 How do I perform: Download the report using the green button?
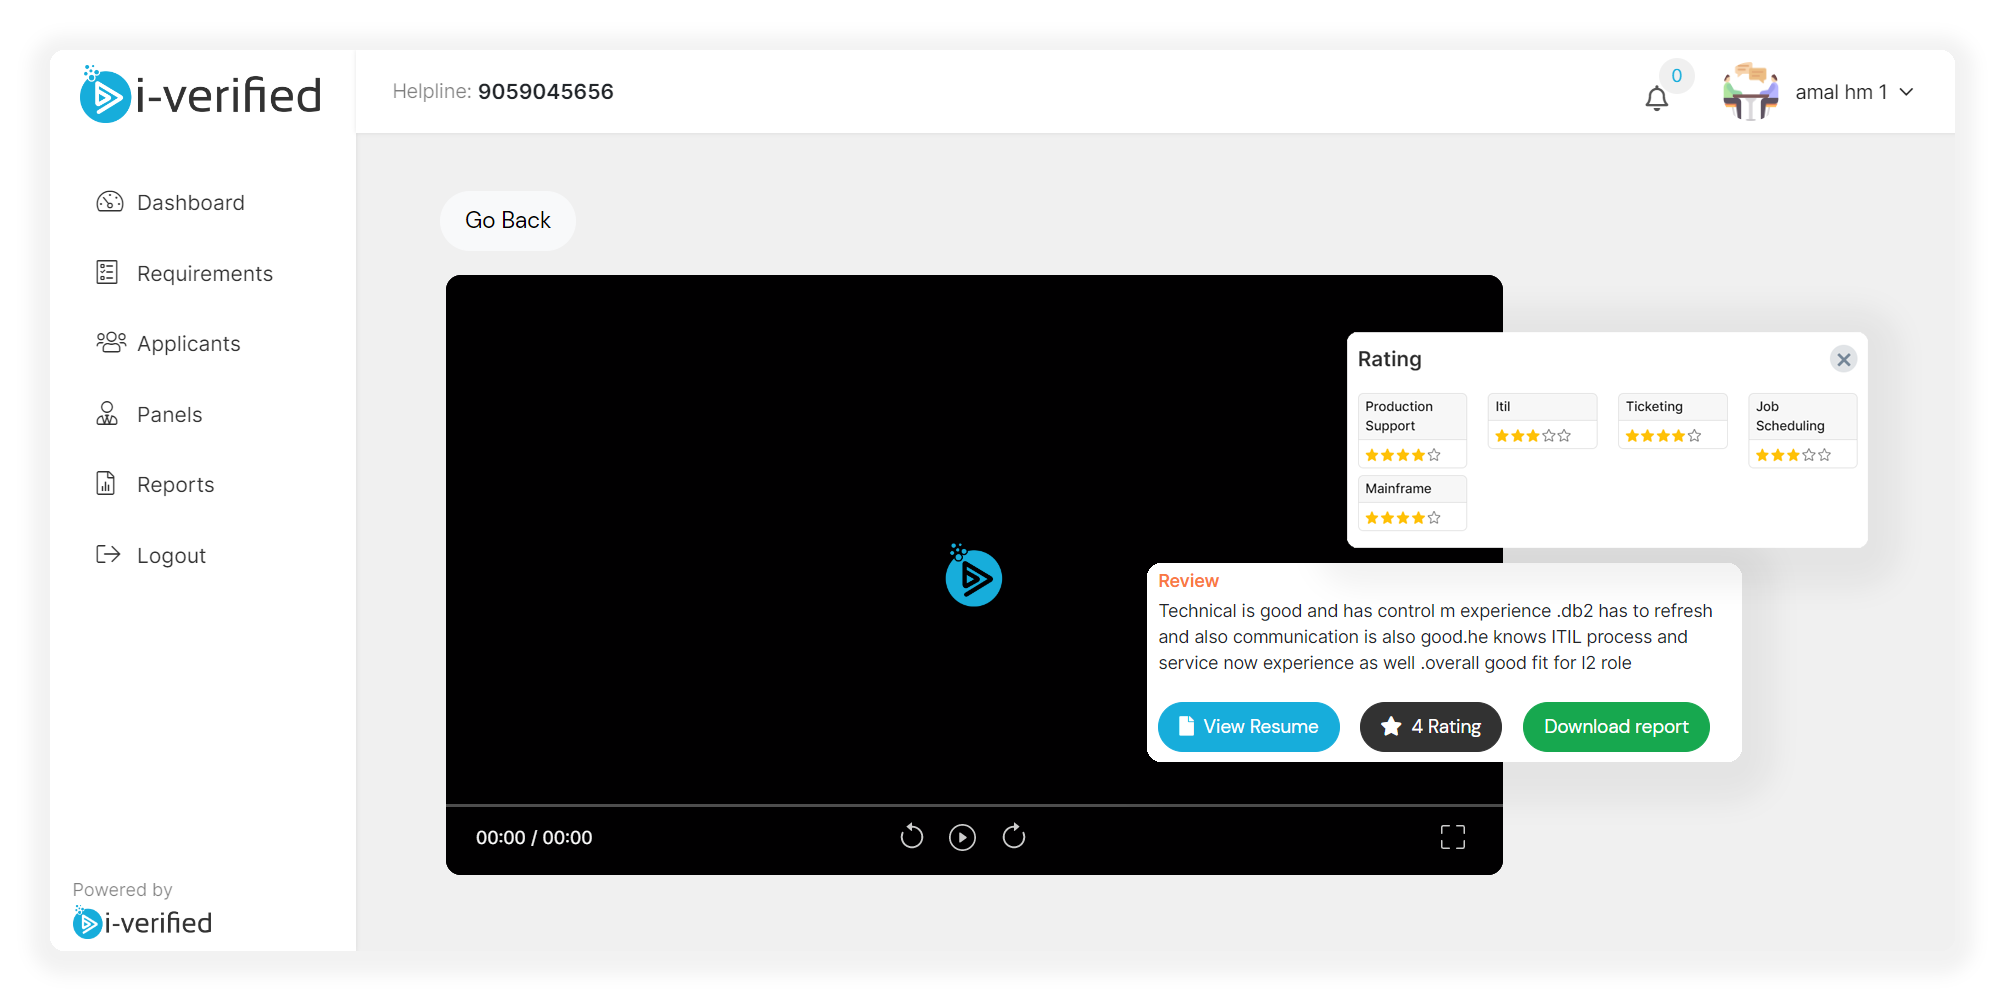pyautogui.click(x=1615, y=727)
